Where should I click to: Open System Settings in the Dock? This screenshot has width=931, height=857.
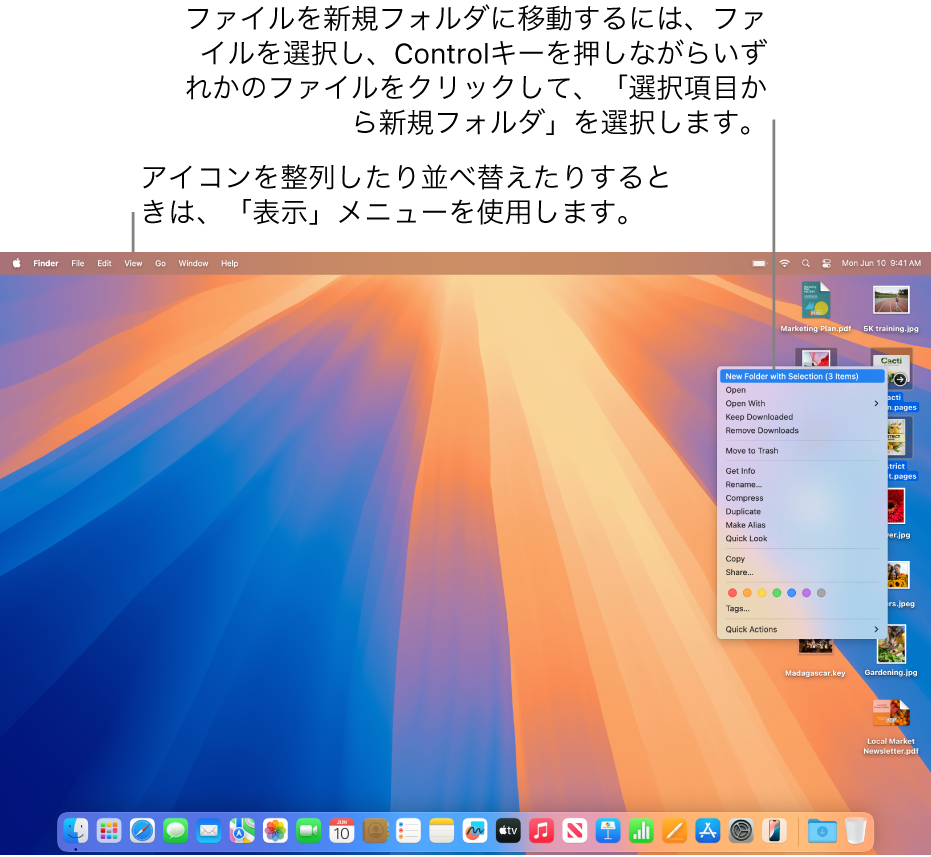(741, 831)
